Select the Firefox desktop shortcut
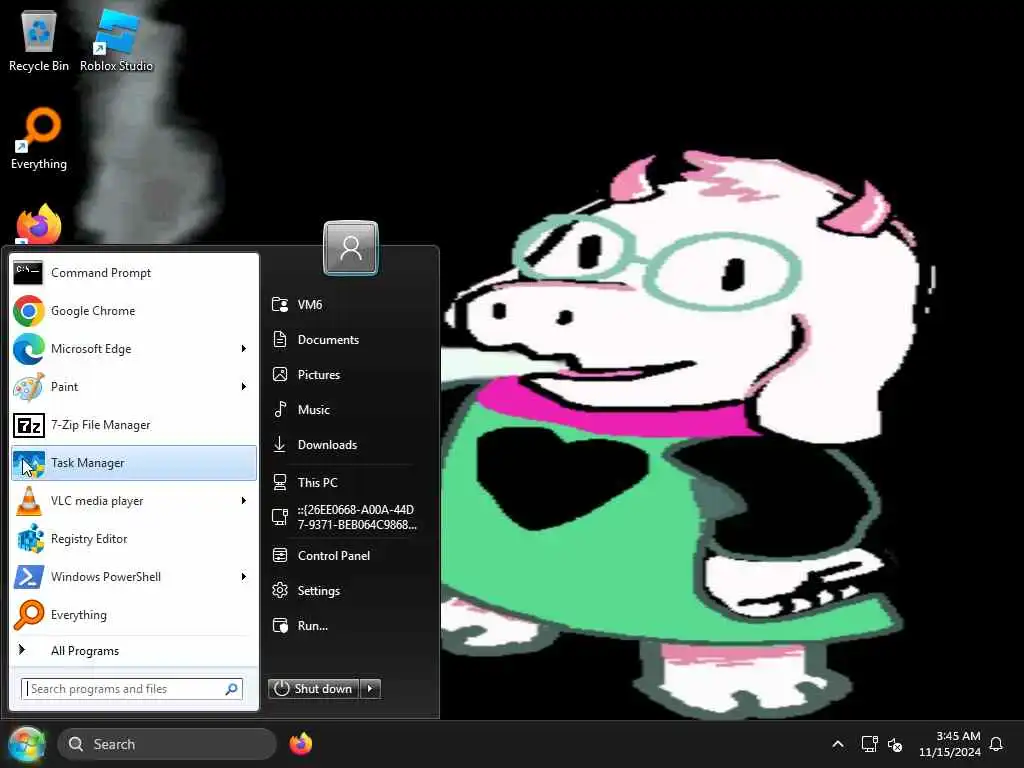The image size is (1024, 768). click(39, 224)
